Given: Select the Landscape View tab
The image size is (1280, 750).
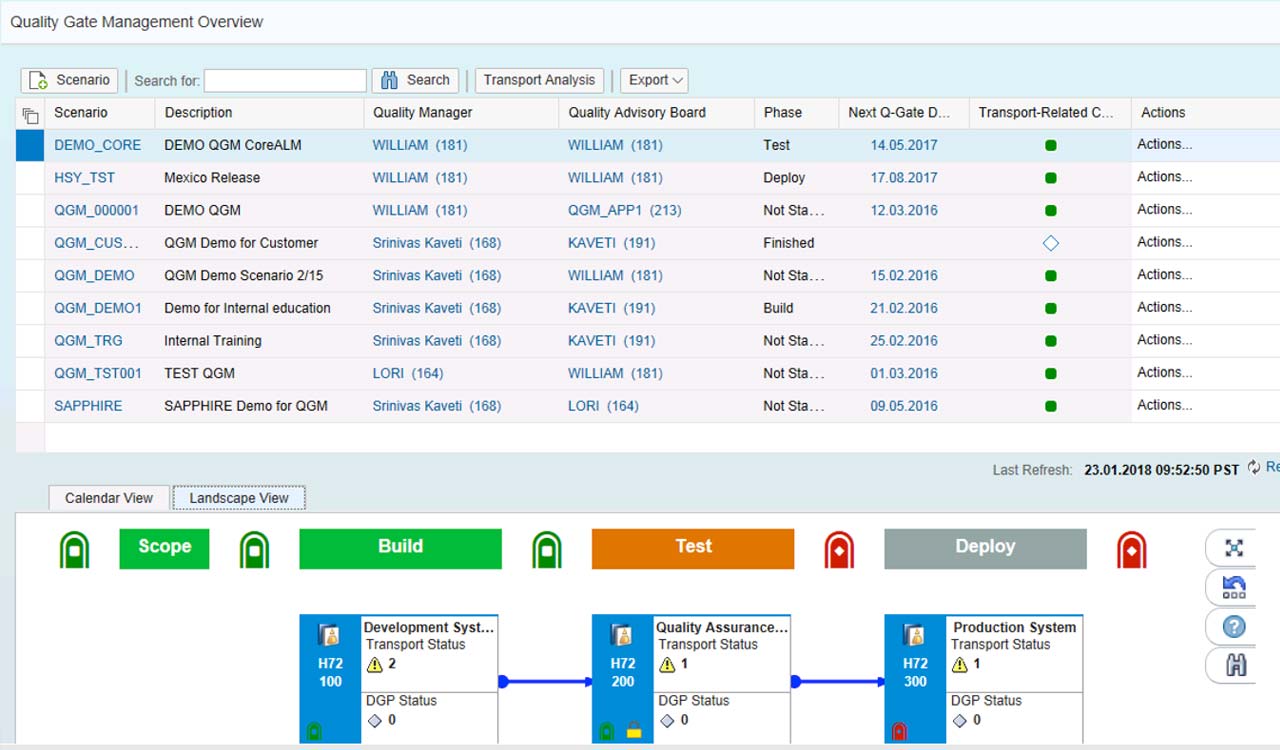Looking at the screenshot, I should tap(239, 498).
